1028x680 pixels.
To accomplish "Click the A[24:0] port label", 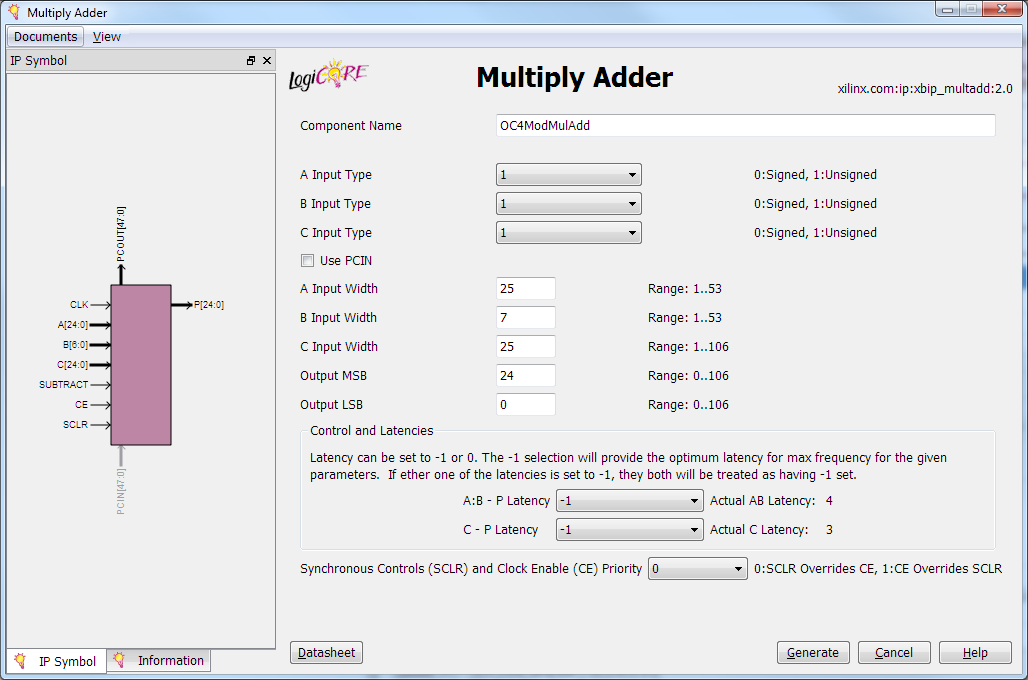I will 73,325.
